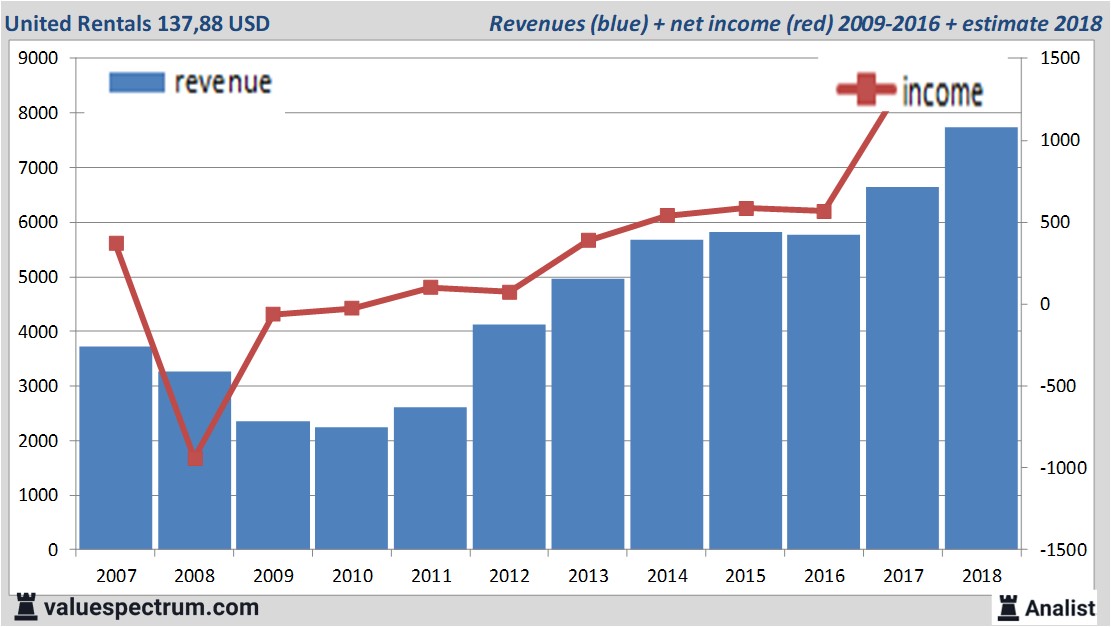Viewport: 1111px width, 627px height.
Task: Click the Analist label text
Action: click(x=1062, y=607)
